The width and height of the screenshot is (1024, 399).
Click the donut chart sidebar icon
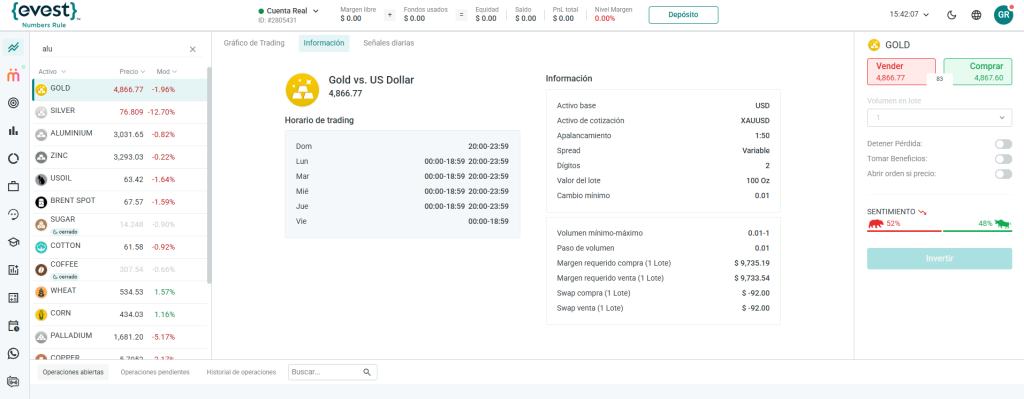(x=13, y=159)
